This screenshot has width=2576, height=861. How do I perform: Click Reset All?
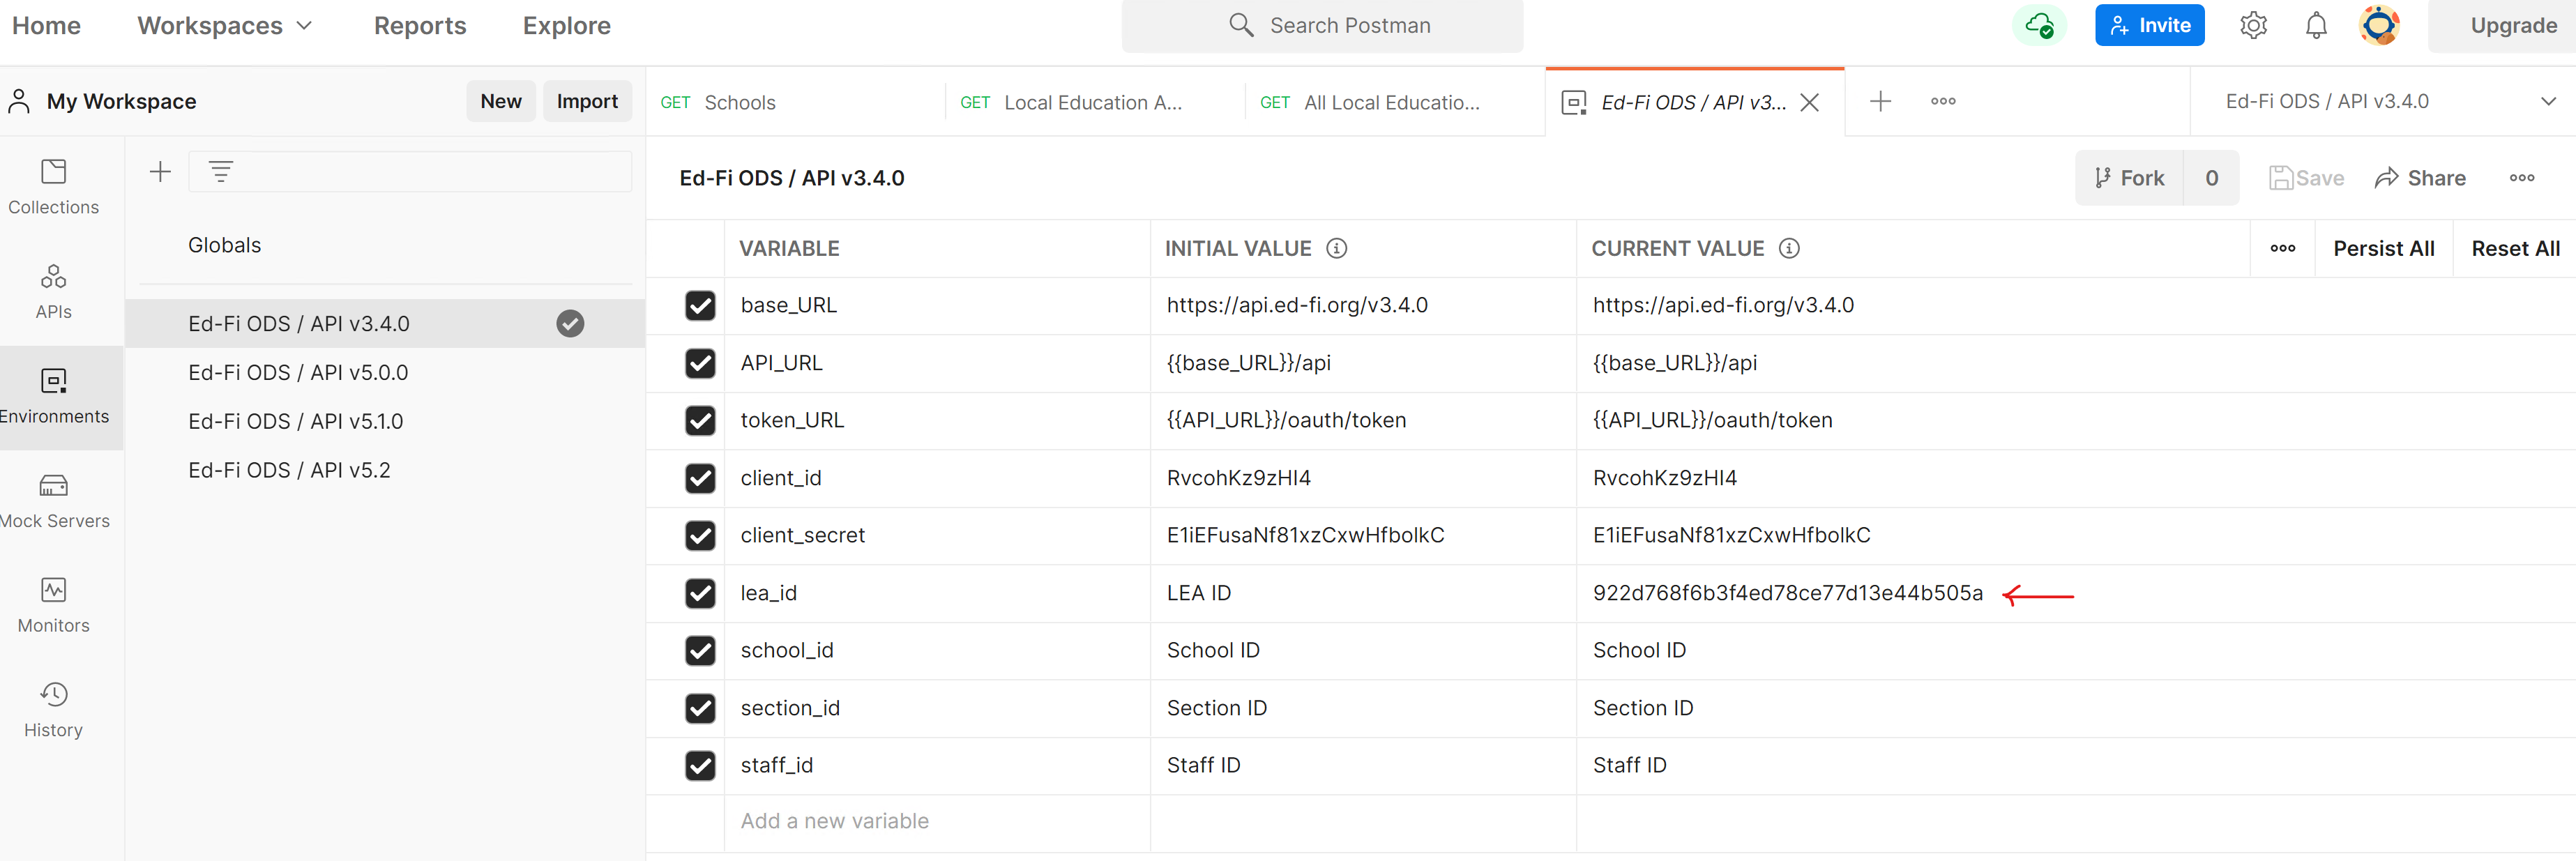click(2515, 249)
